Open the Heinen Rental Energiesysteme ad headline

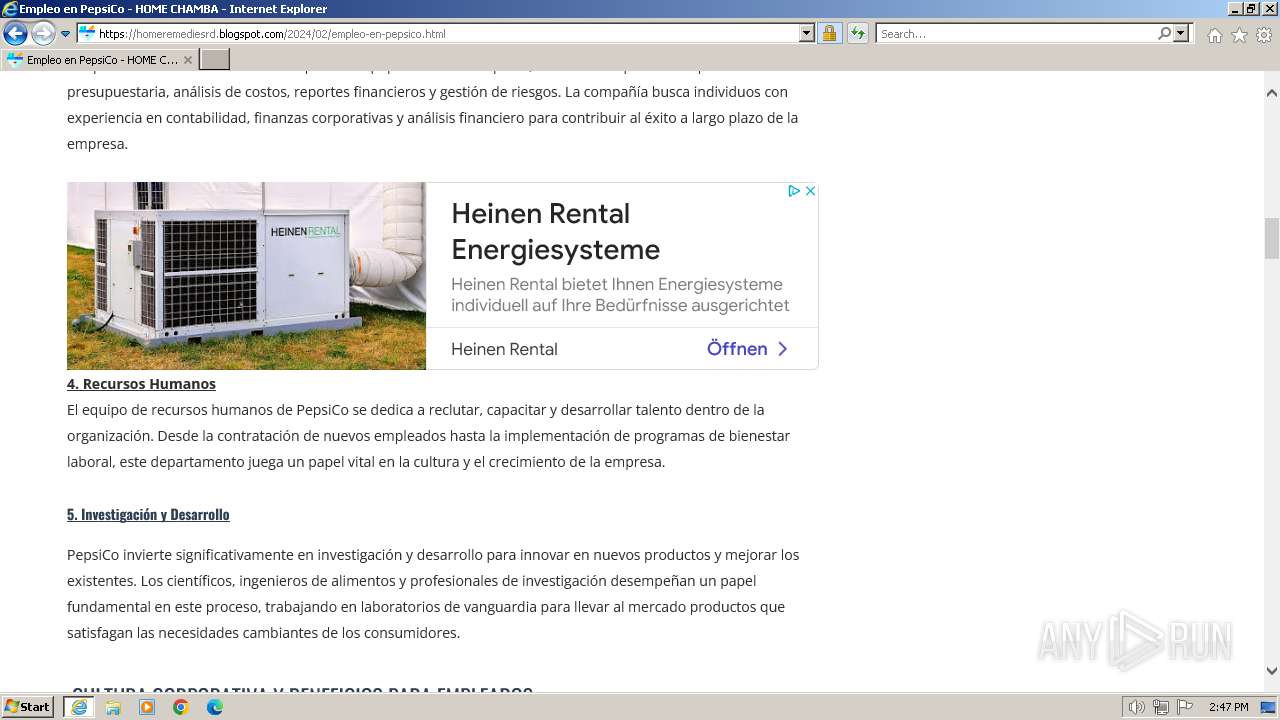555,231
